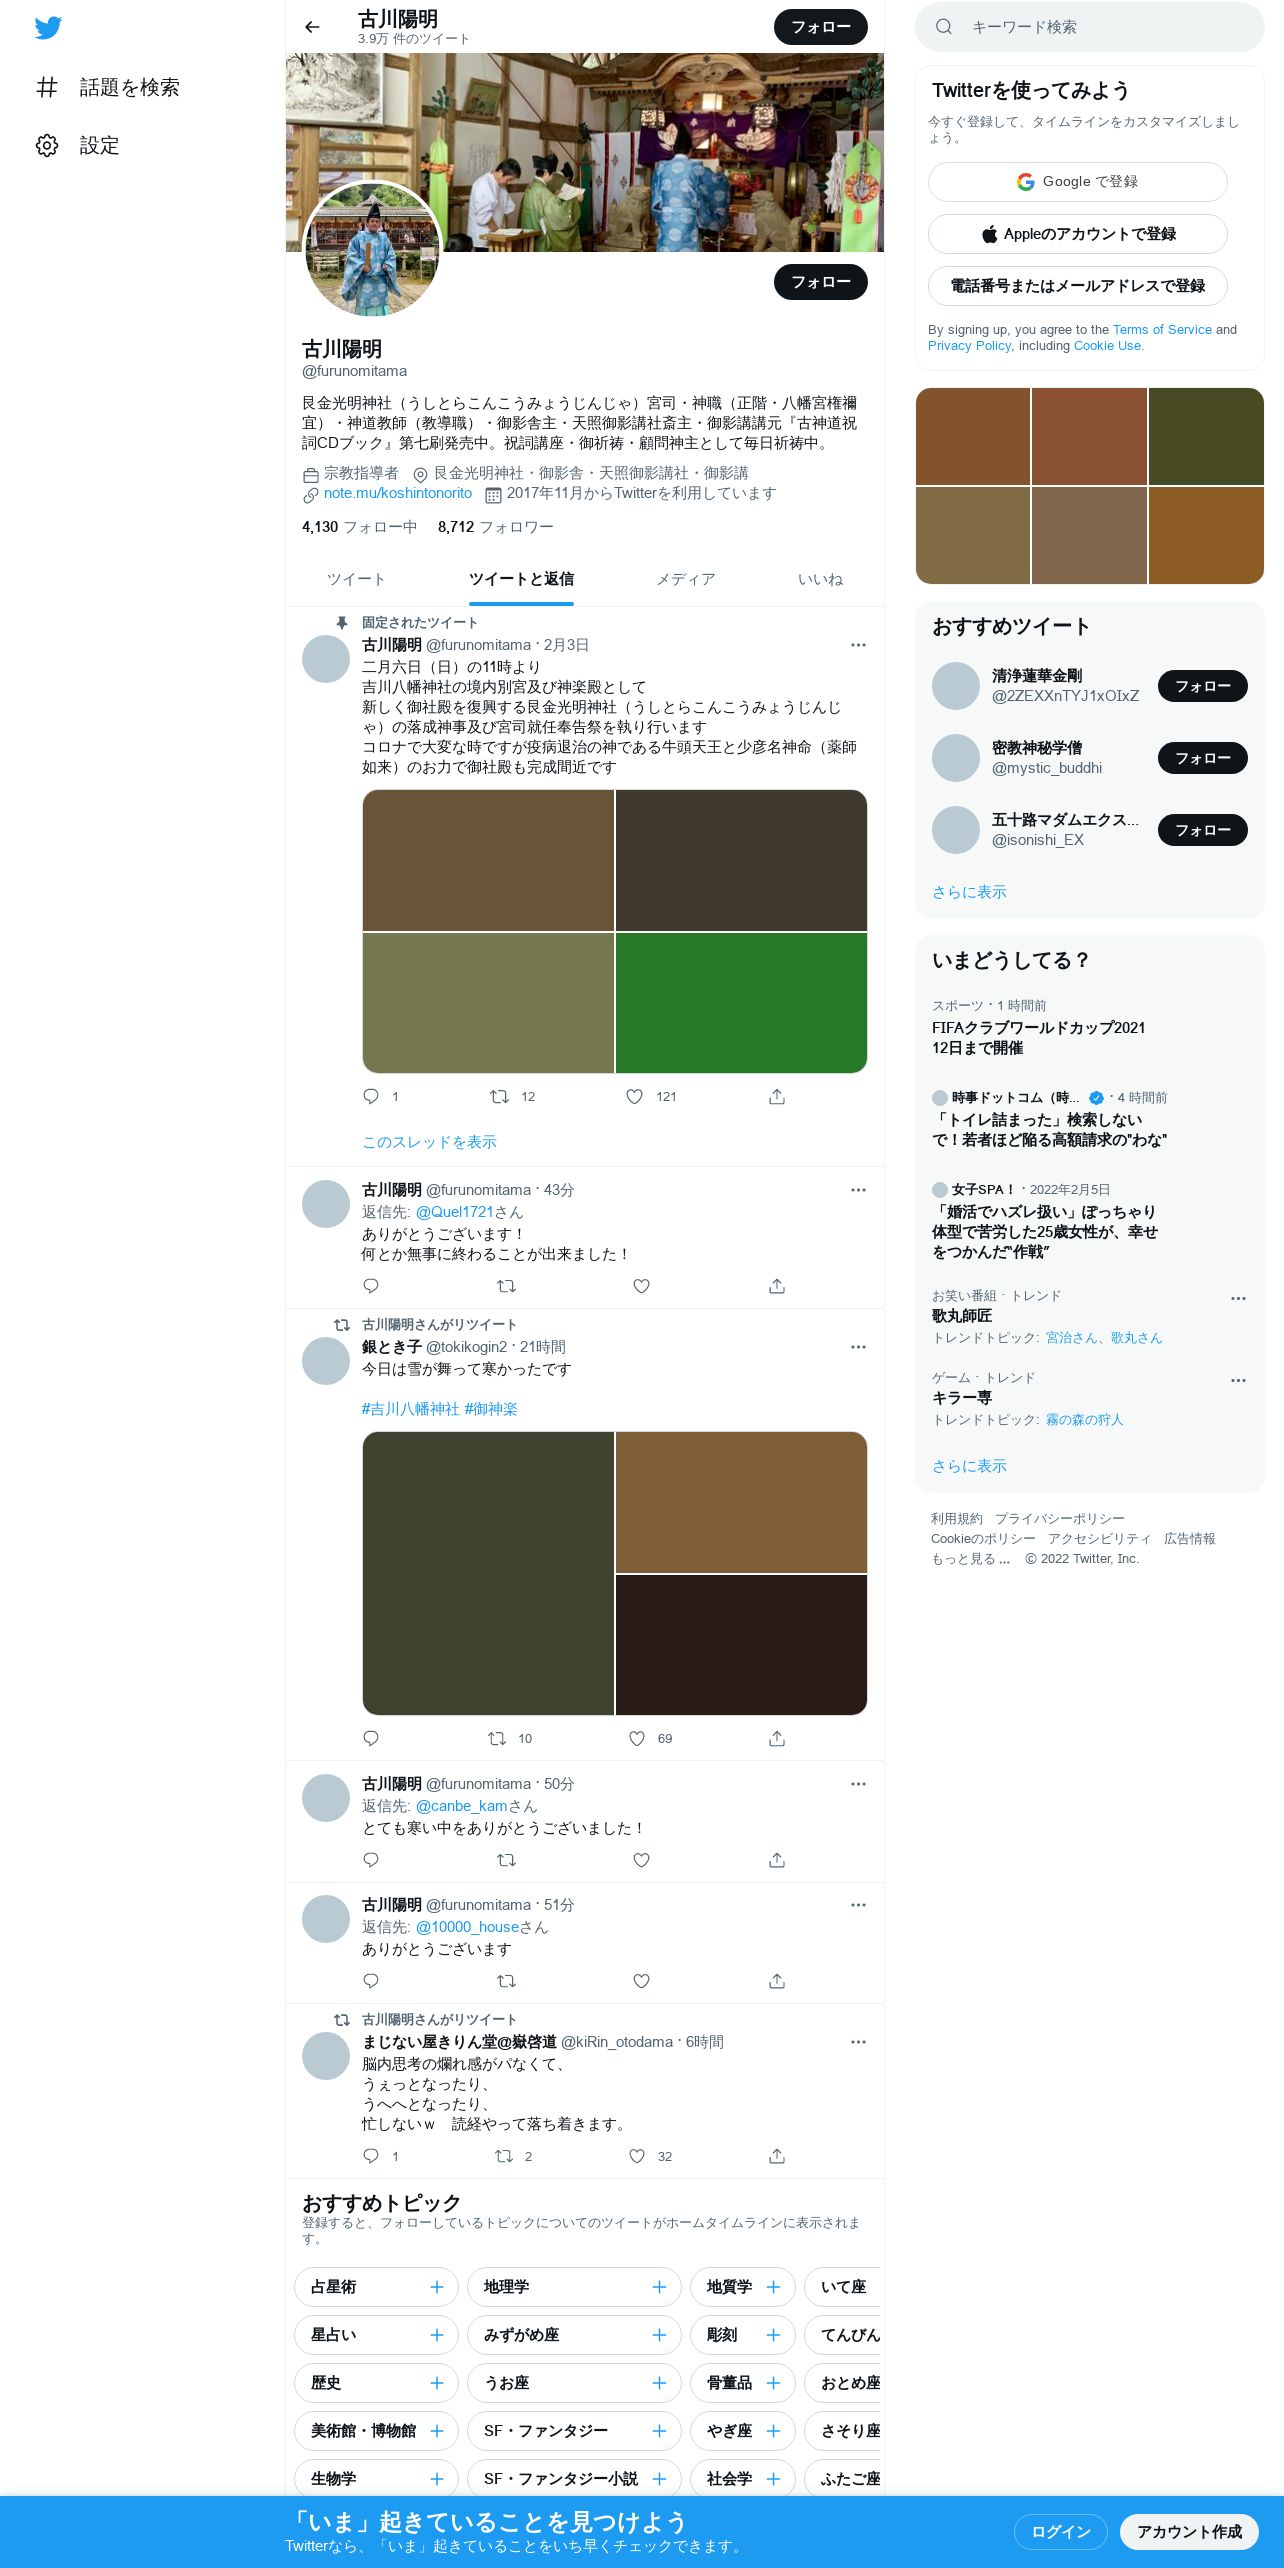
Task: Switch to the メディア tab
Action: click(x=685, y=579)
